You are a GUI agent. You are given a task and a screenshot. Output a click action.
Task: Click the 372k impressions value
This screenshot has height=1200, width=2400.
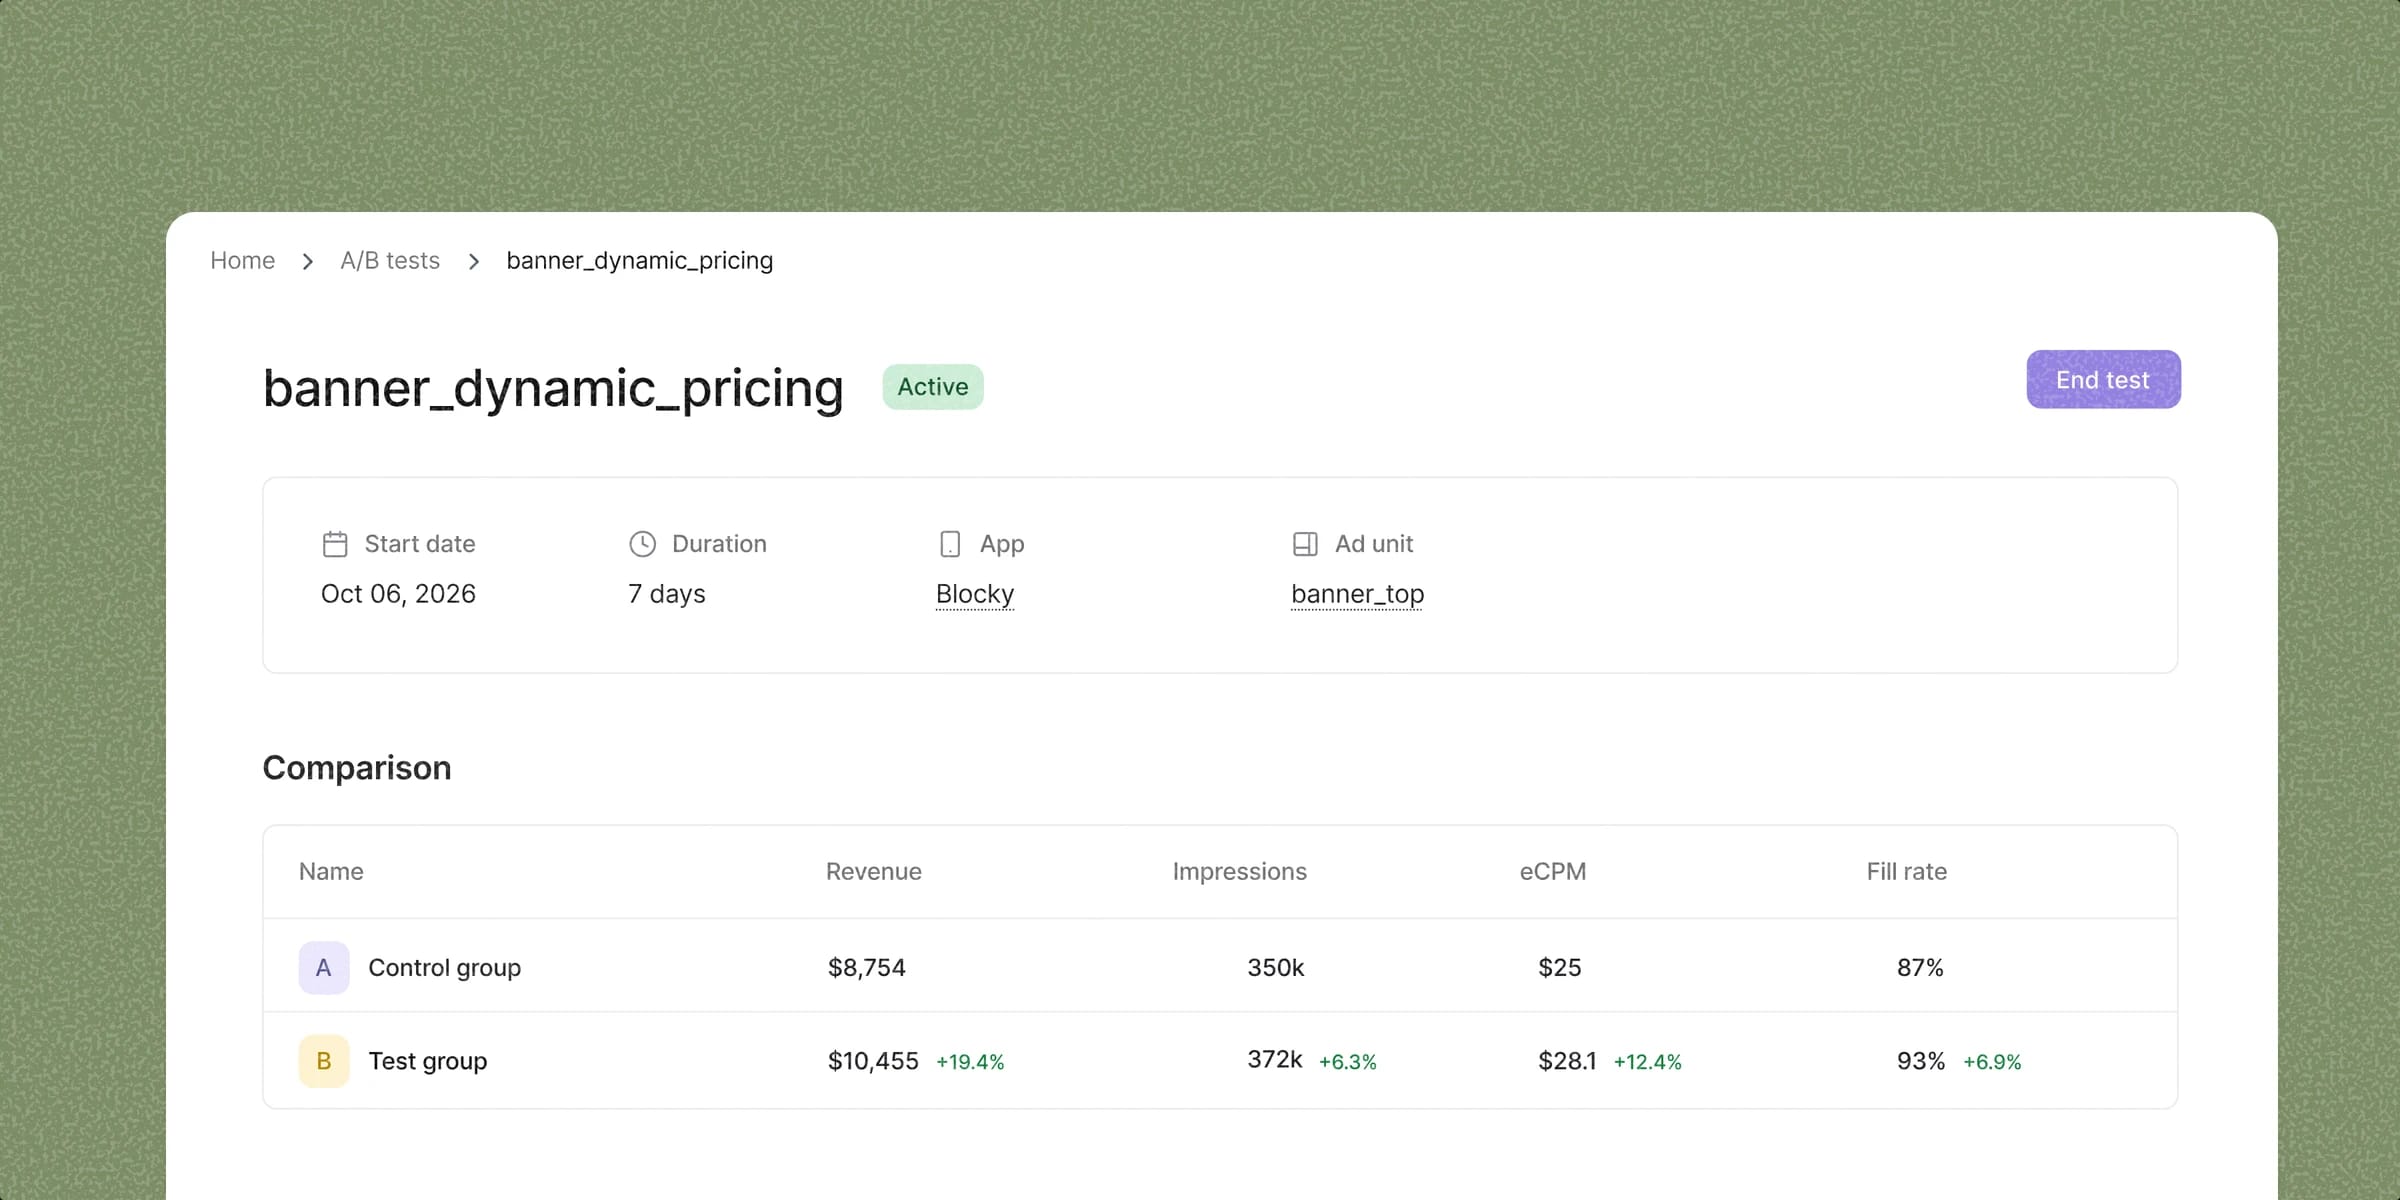(x=1275, y=1060)
